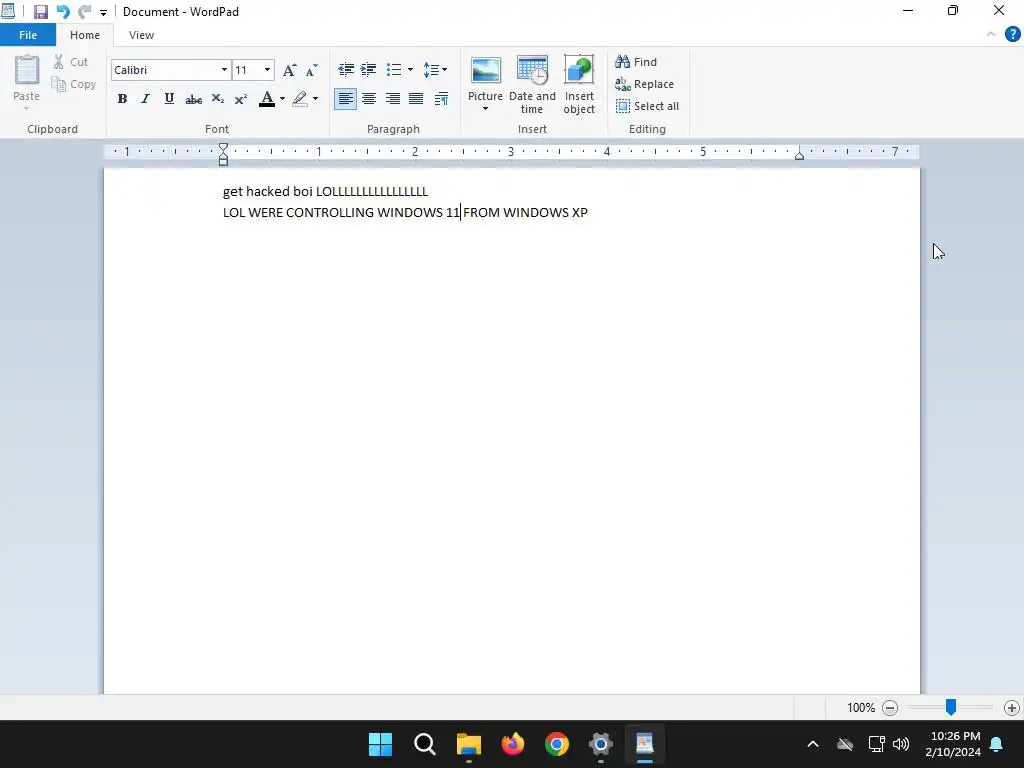
Task: Open taskbar Search
Action: click(x=424, y=744)
